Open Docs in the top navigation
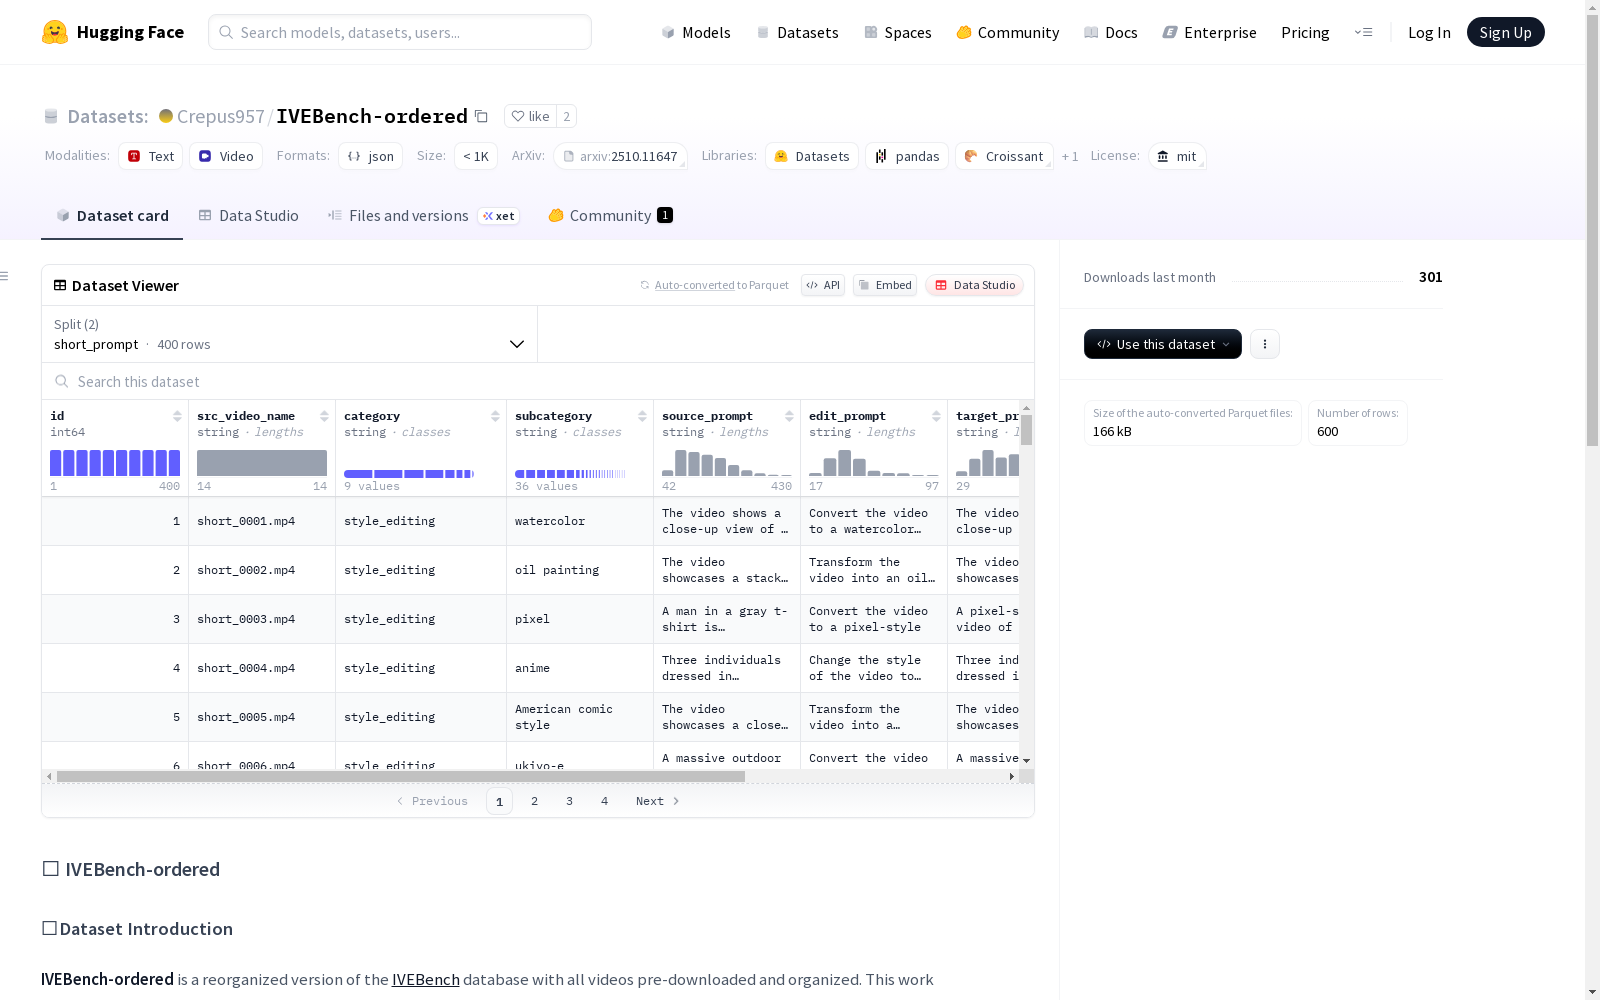Viewport: 1600px width, 1000px height. coord(1111,32)
